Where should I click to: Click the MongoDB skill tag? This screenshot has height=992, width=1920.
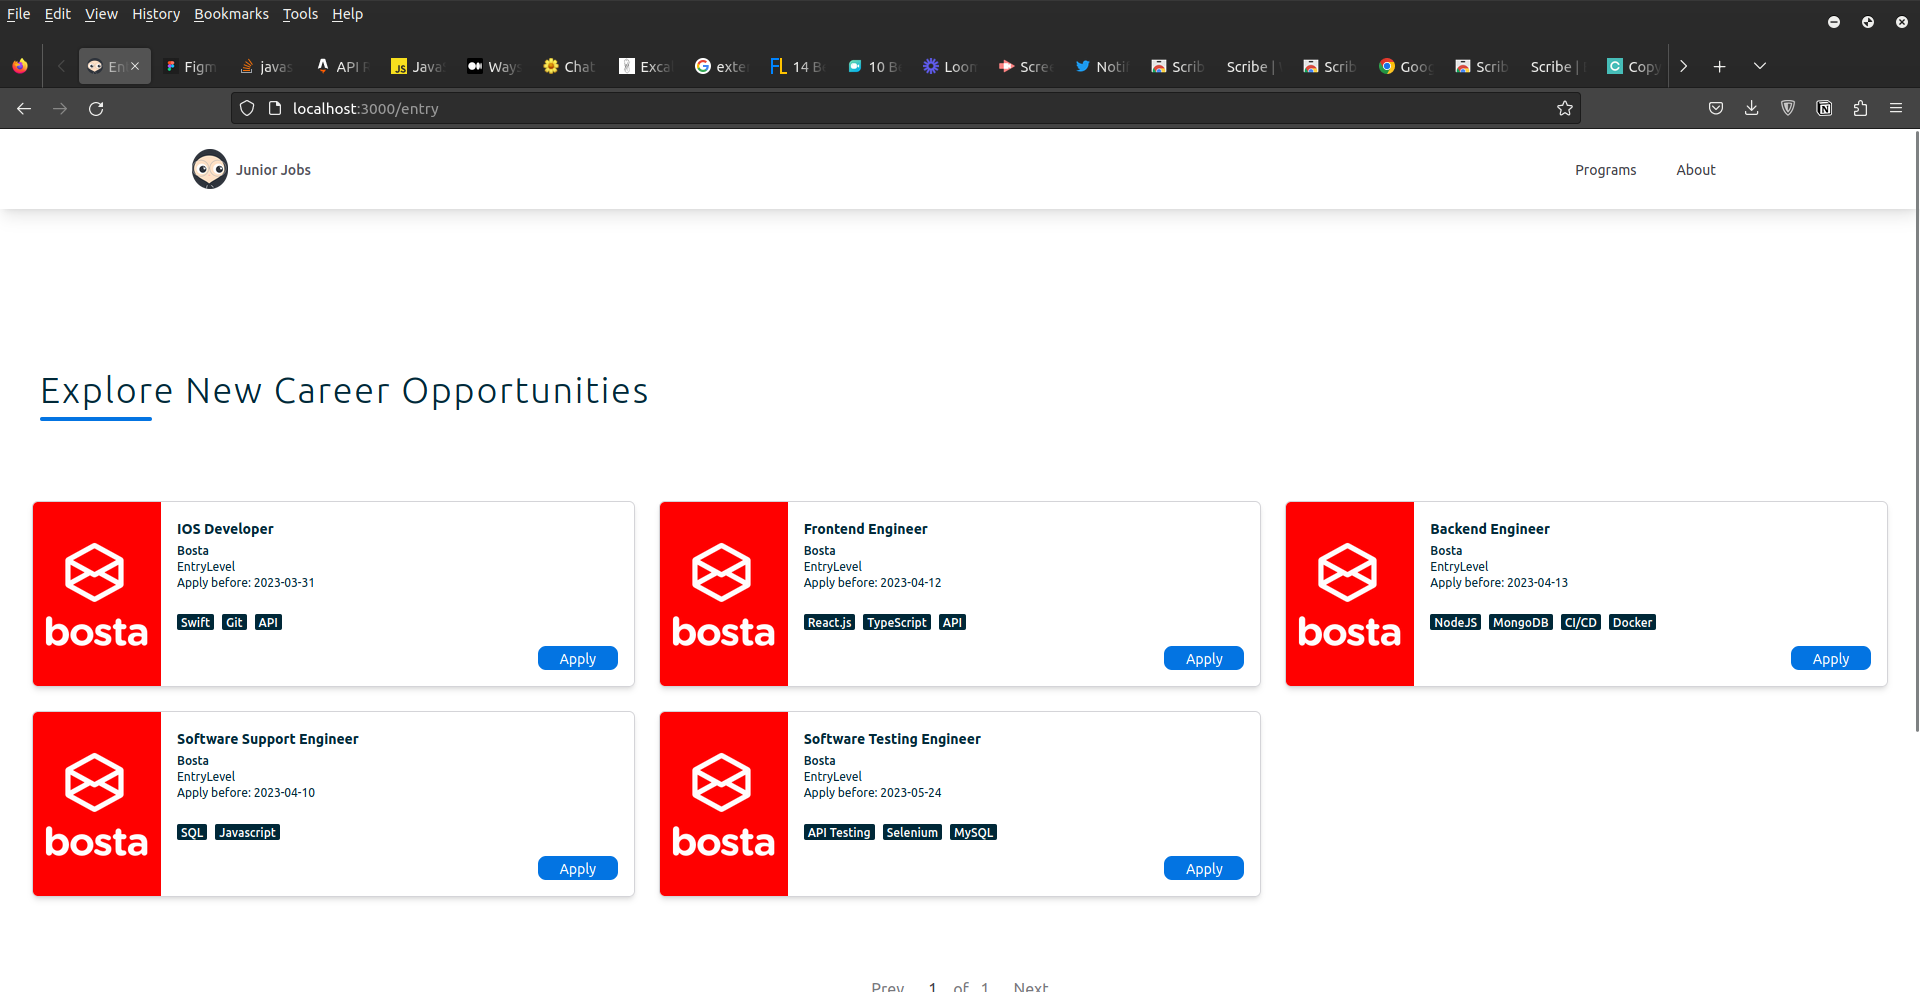tap(1520, 622)
